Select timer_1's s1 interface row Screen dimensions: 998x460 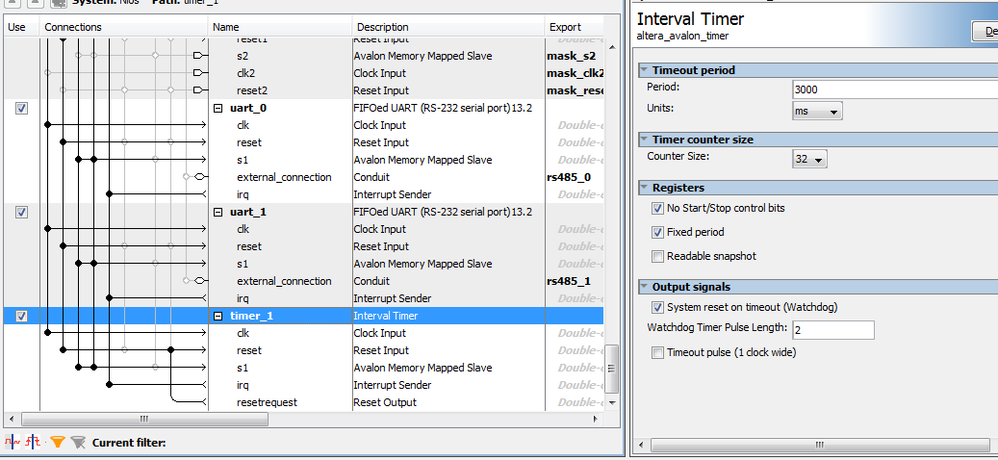304,368
